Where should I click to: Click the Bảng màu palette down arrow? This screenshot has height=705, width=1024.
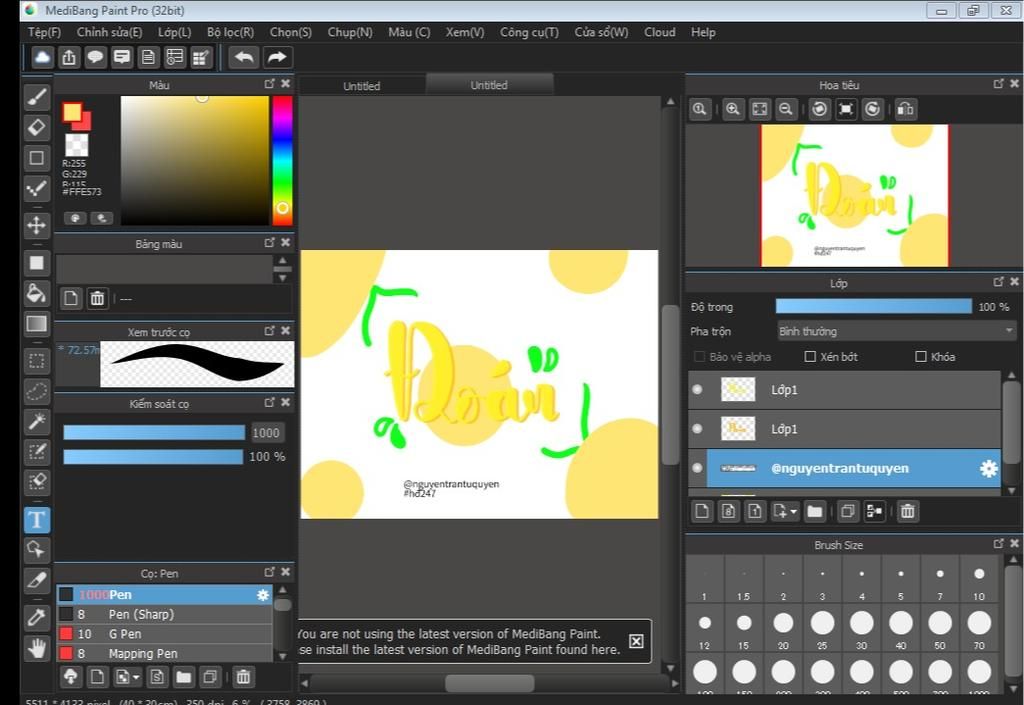282,277
